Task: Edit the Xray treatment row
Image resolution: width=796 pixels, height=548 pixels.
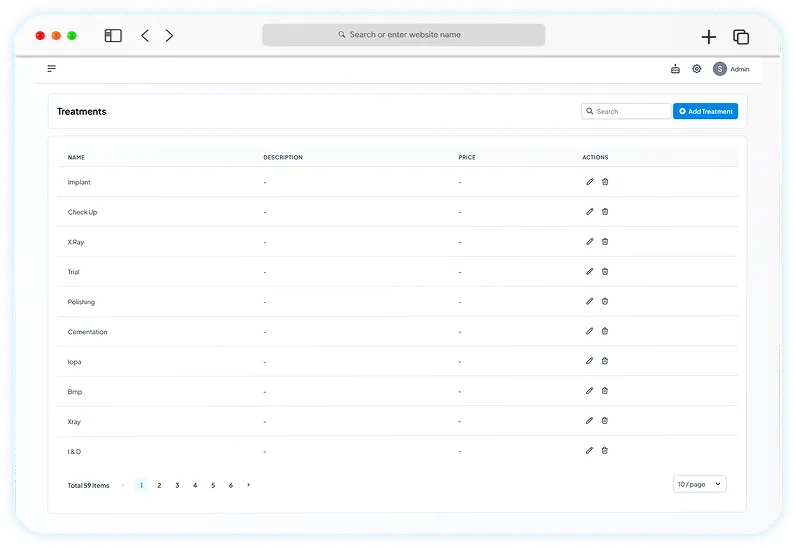Action: pos(589,421)
